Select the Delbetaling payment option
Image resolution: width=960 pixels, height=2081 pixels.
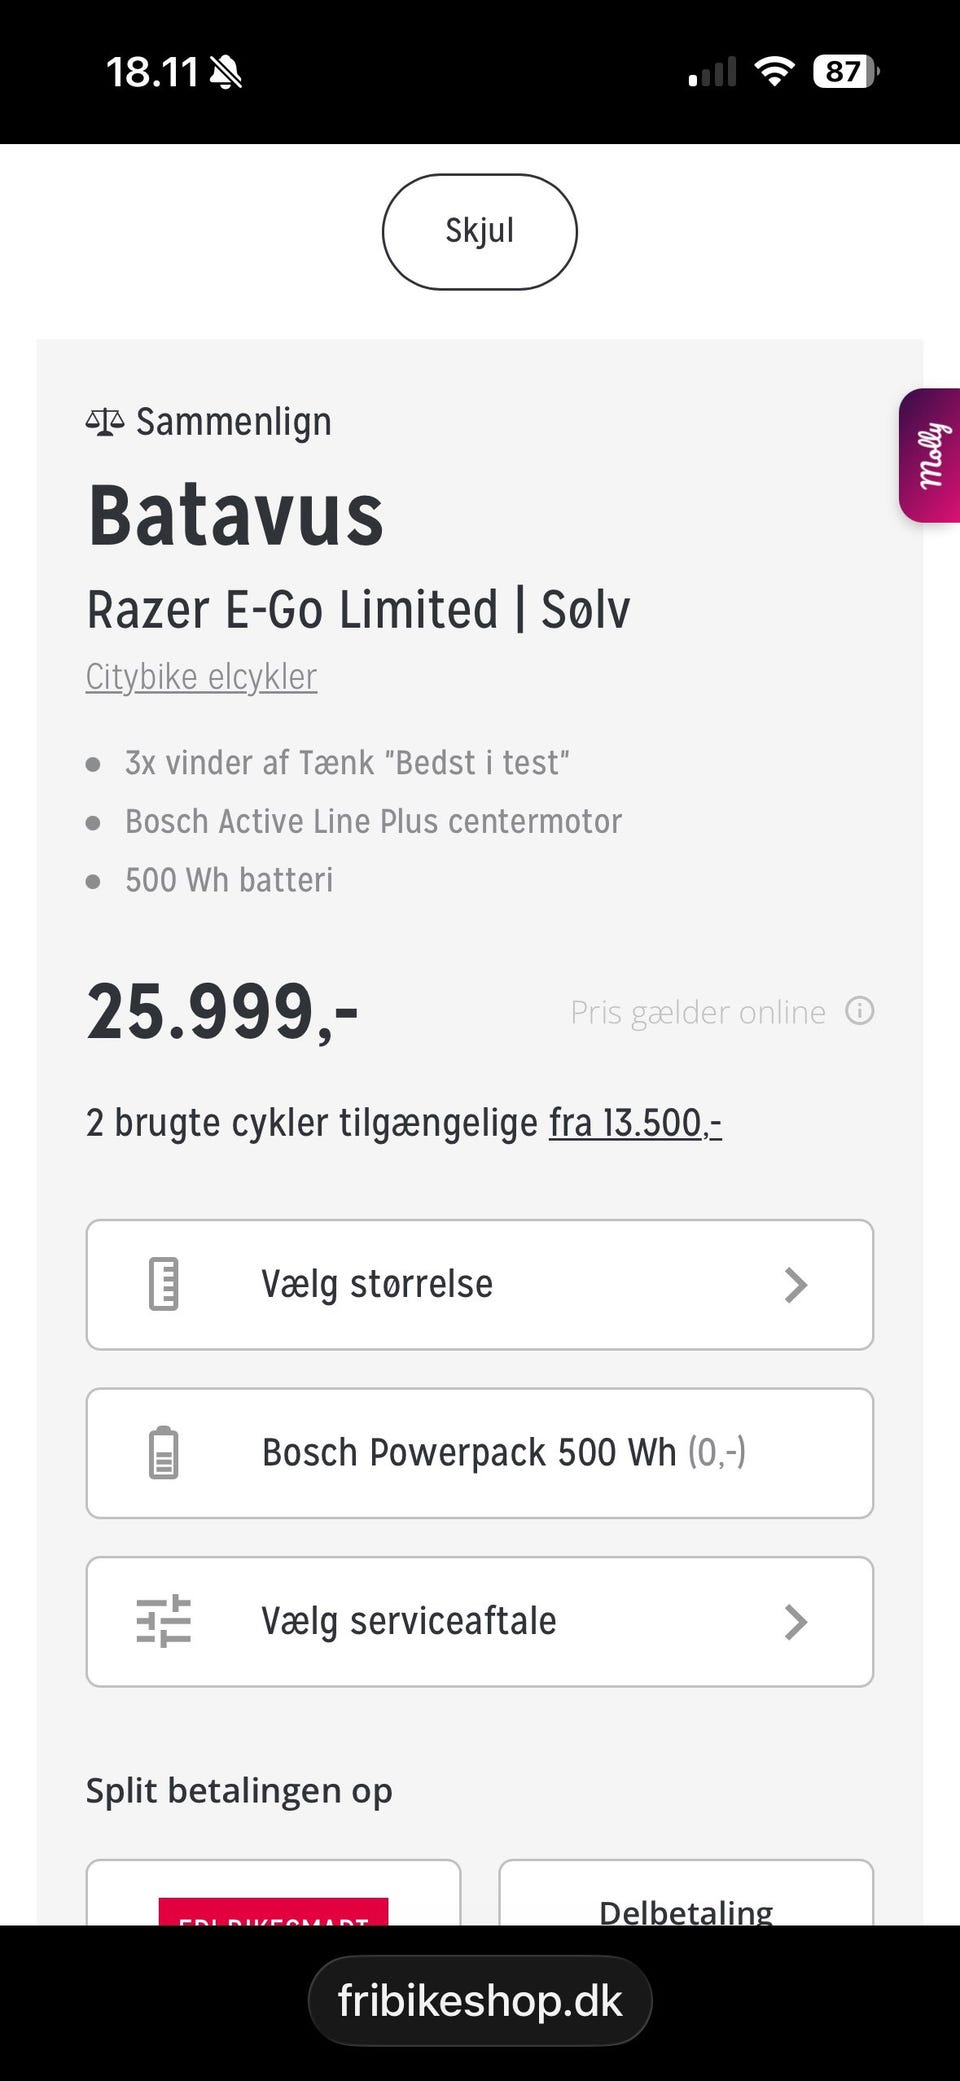686,1899
